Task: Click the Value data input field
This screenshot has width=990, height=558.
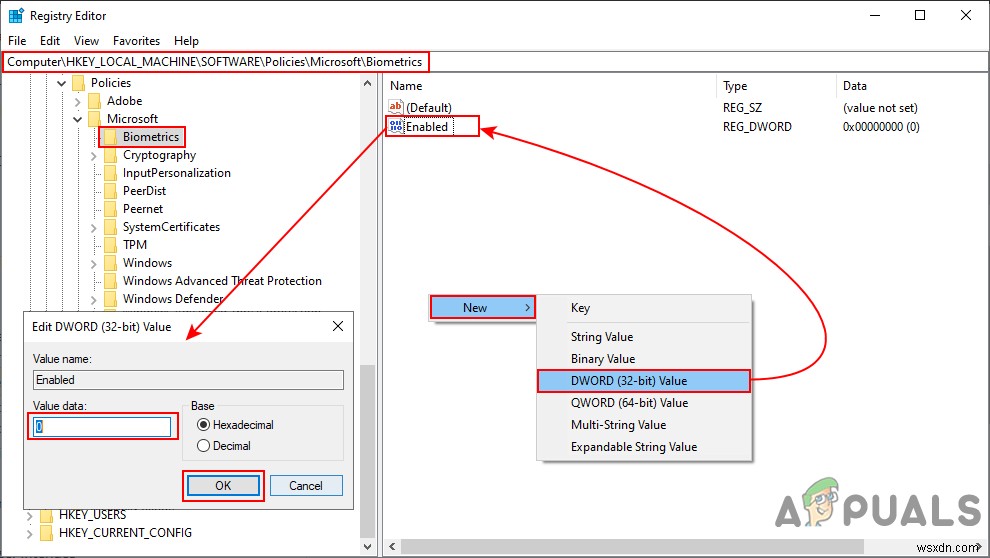Action: 102,427
